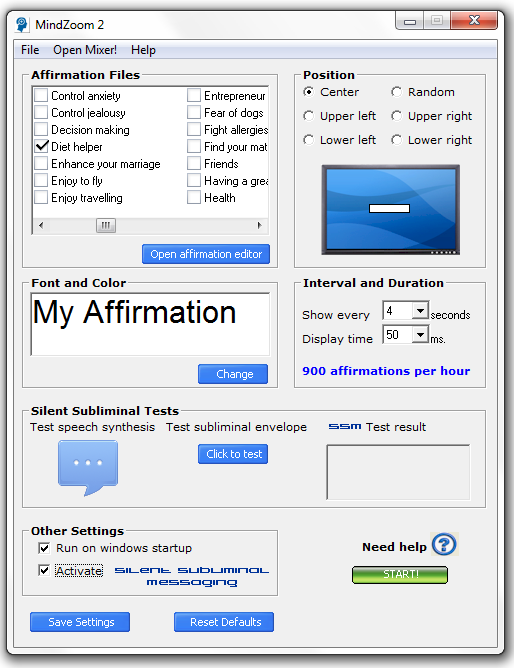The width and height of the screenshot is (514, 668).
Task: Click the Need help label
Action: (394, 547)
